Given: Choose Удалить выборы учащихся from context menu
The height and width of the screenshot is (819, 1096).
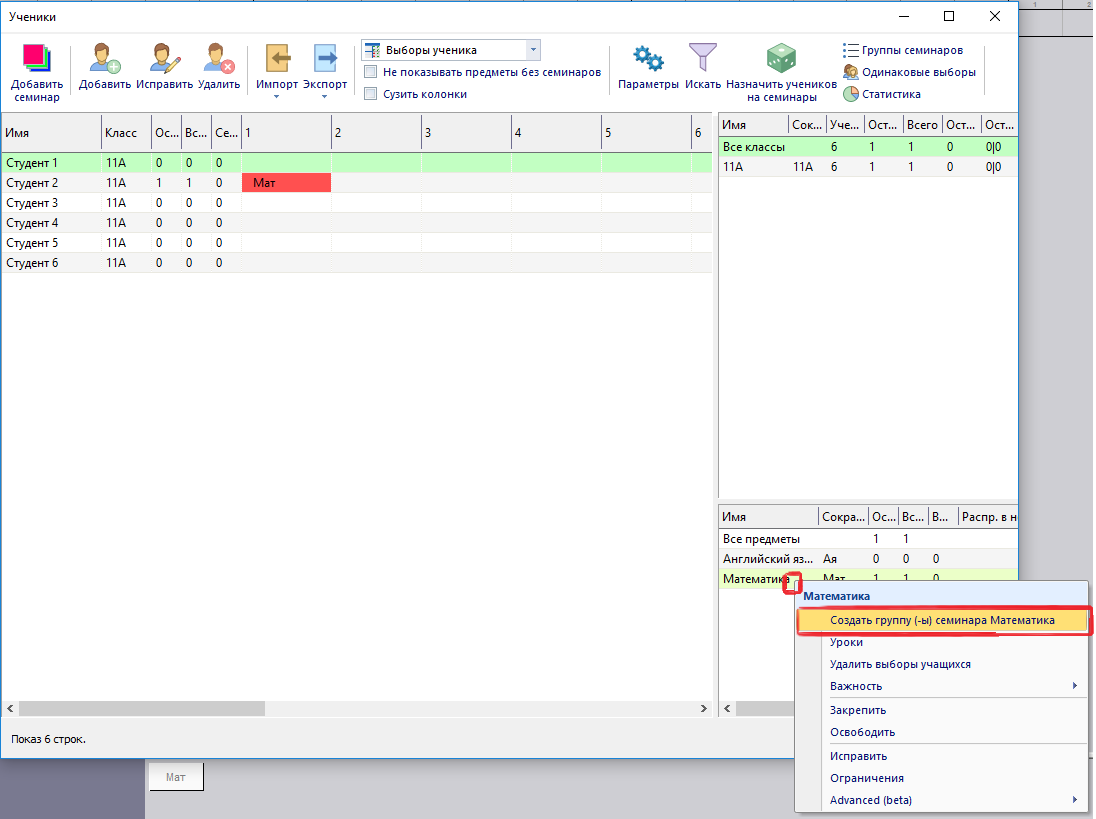Looking at the screenshot, I should [900, 664].
